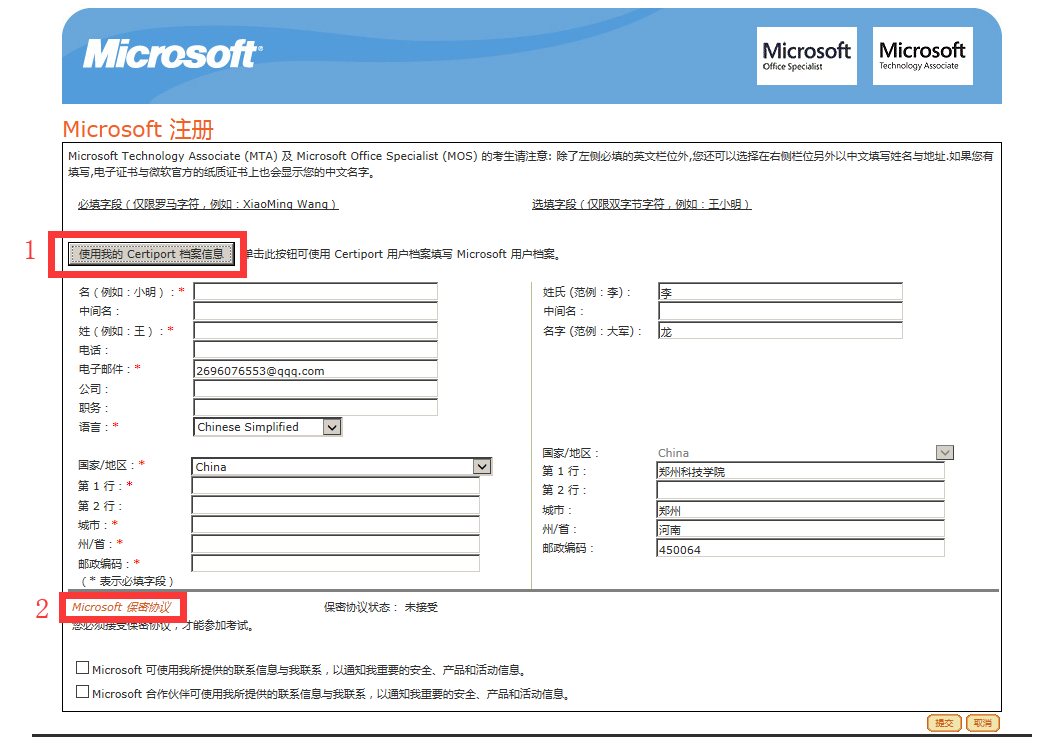Click the 公司 company input field
1054x737 pixels.
315,389
